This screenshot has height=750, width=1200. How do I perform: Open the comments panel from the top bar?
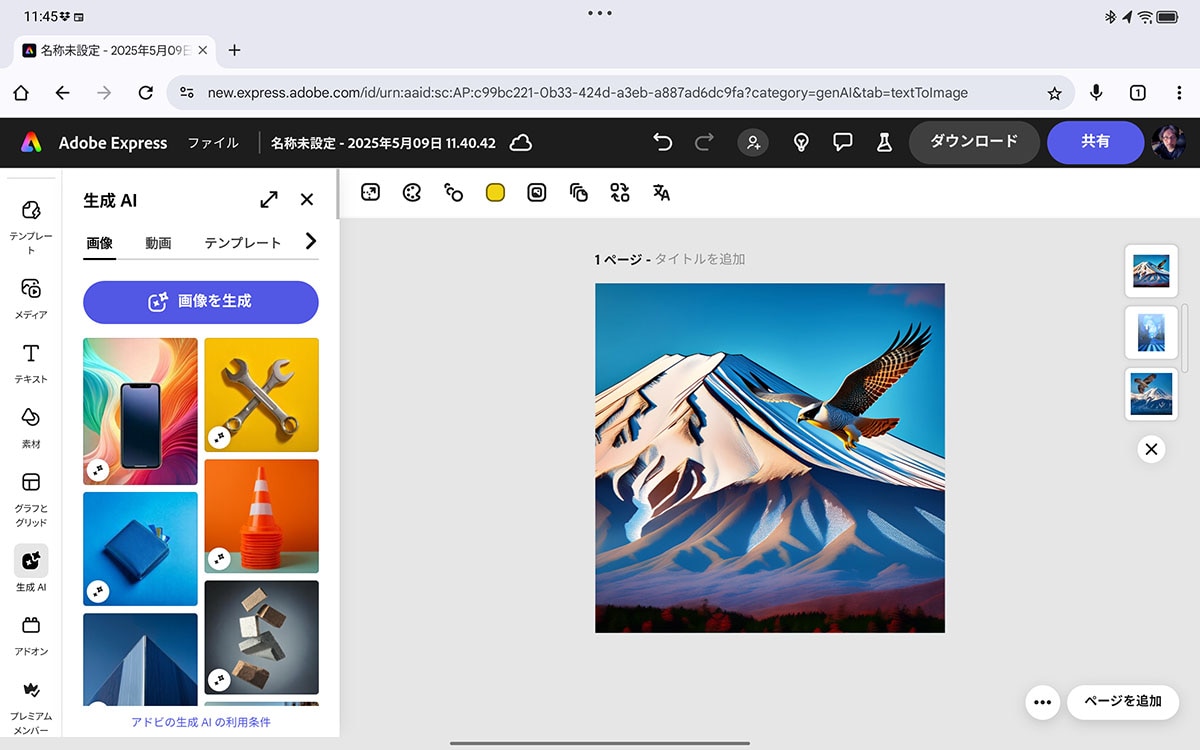pos(843,142)
